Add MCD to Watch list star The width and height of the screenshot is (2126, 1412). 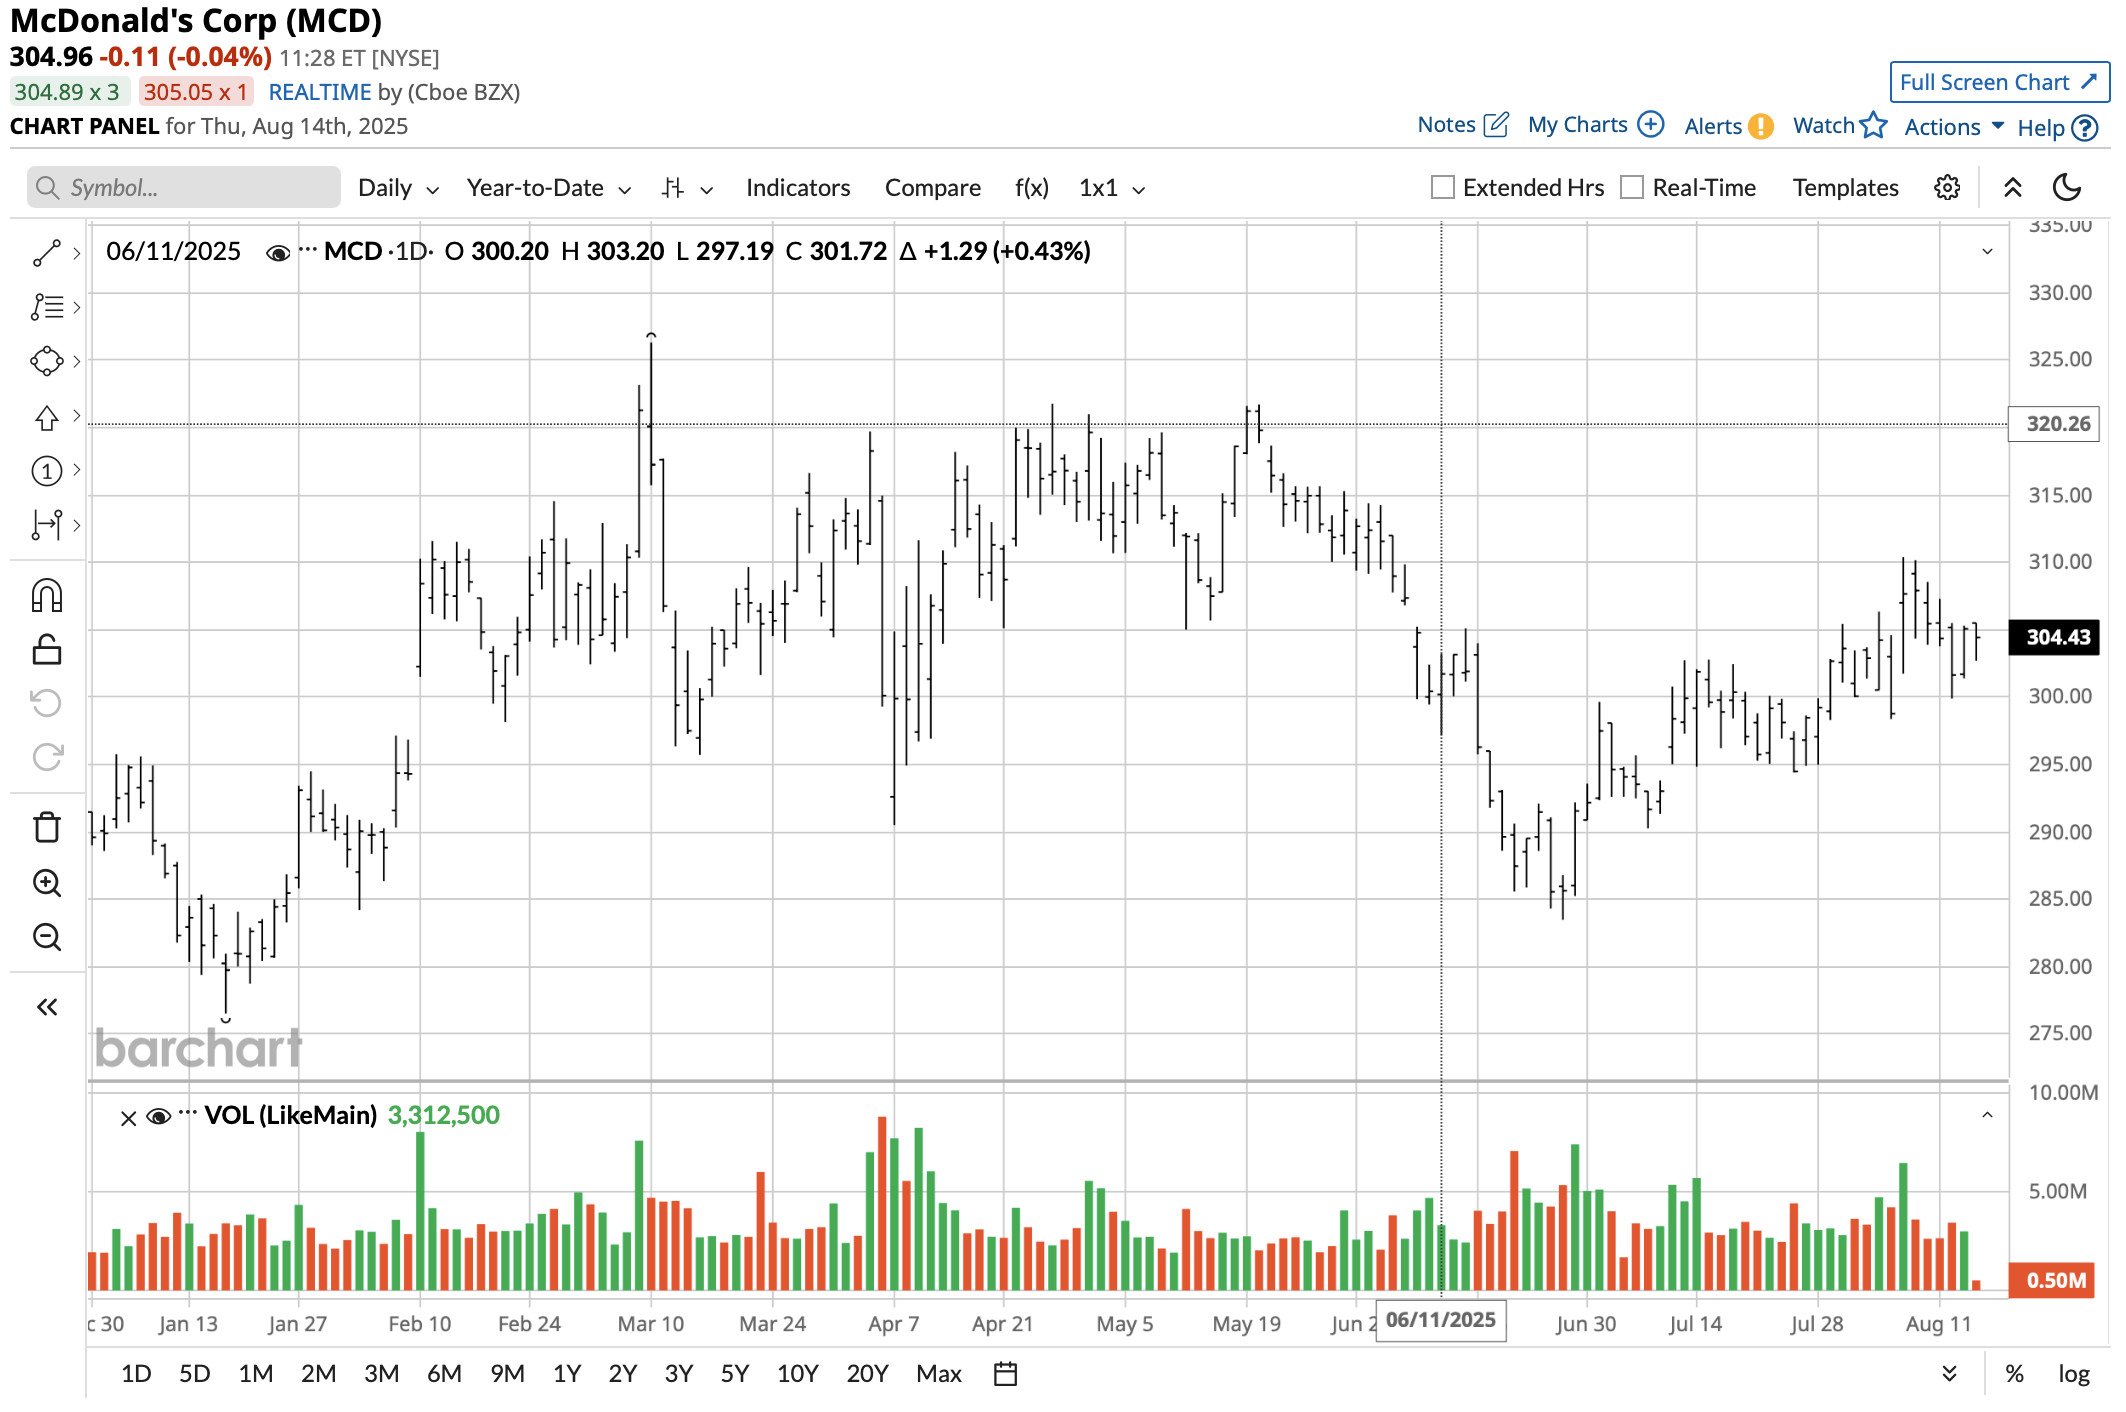click(x=1872, y=125)
